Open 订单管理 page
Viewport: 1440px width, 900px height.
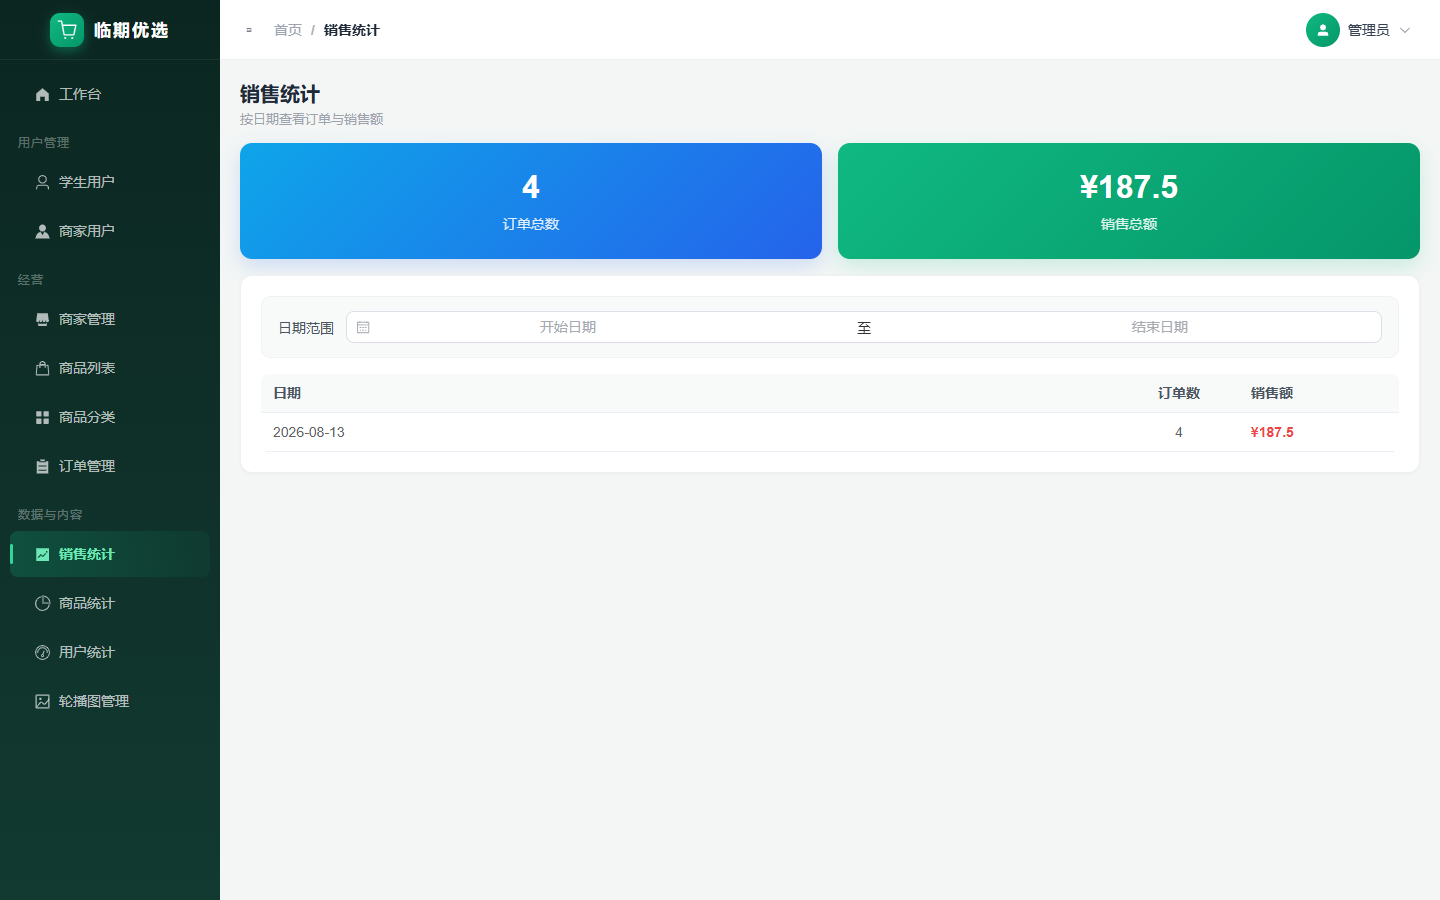(110, 466)
